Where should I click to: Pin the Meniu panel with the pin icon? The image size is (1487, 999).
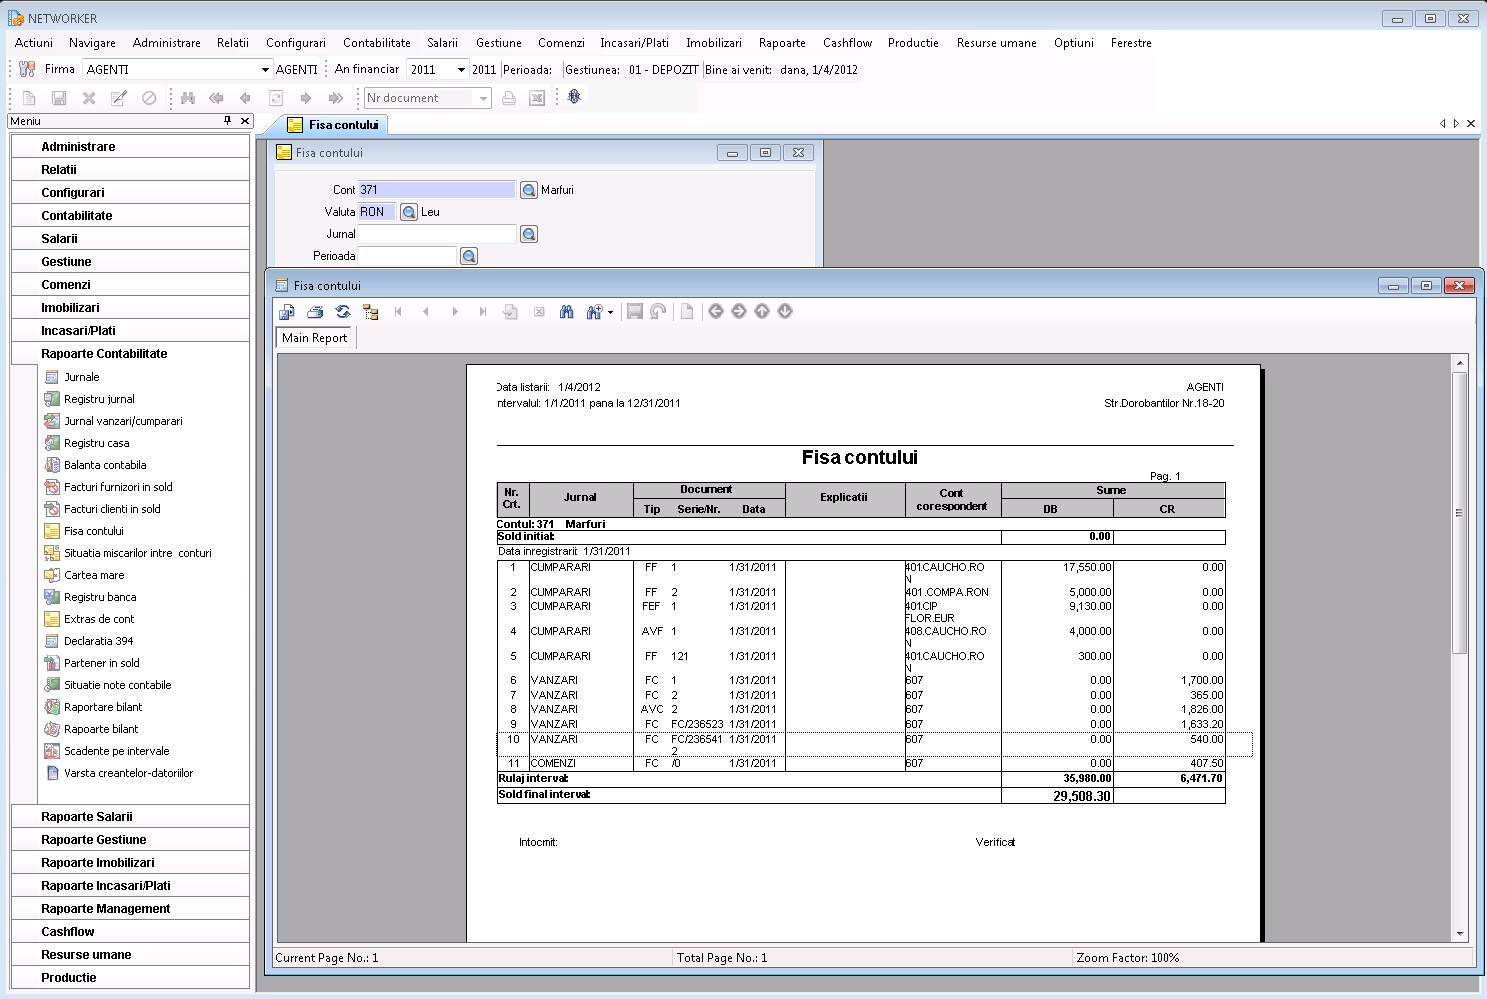[x=228, y=120]
